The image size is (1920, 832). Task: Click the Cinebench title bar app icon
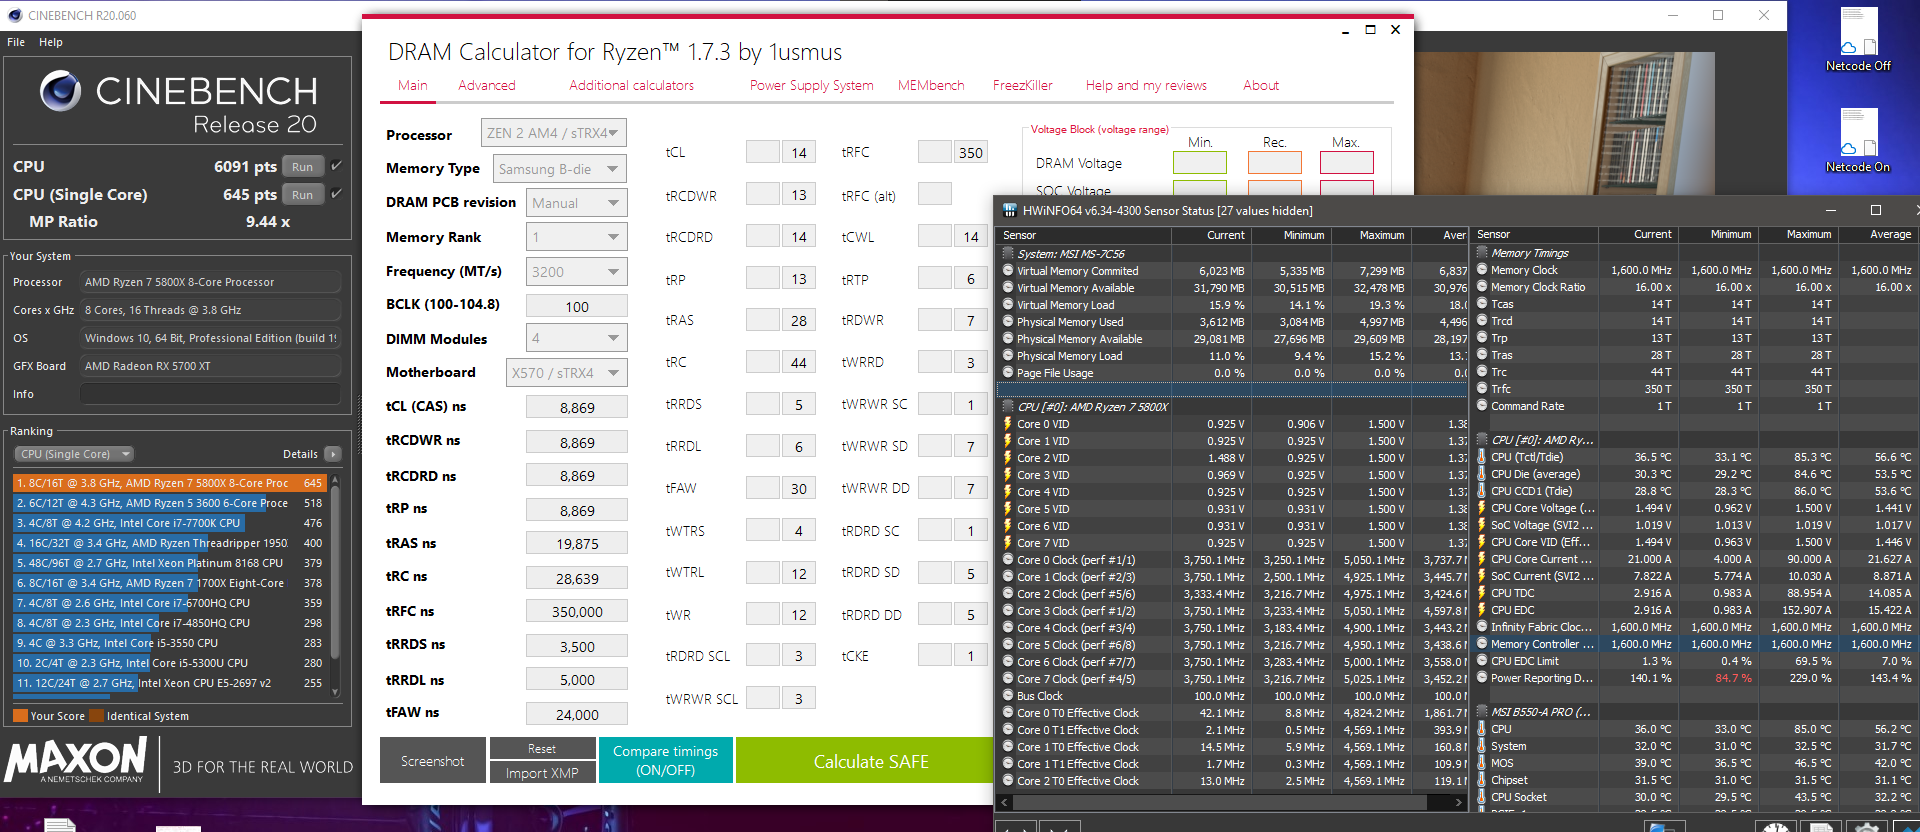pyautogui.click(x=15, y=15)
